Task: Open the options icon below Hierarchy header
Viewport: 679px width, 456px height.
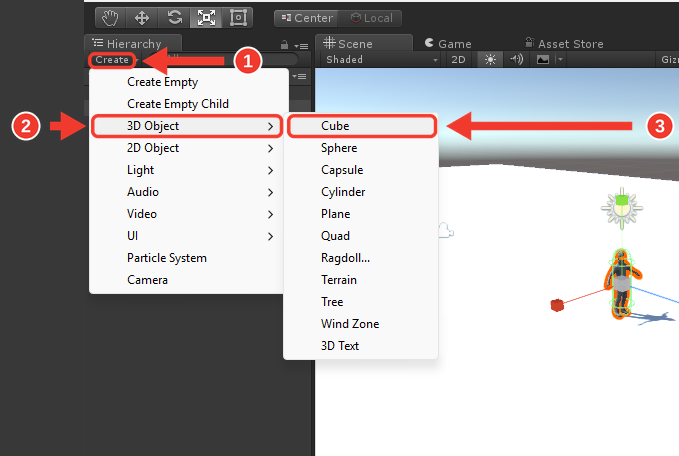Action: (x=299, y=77)
